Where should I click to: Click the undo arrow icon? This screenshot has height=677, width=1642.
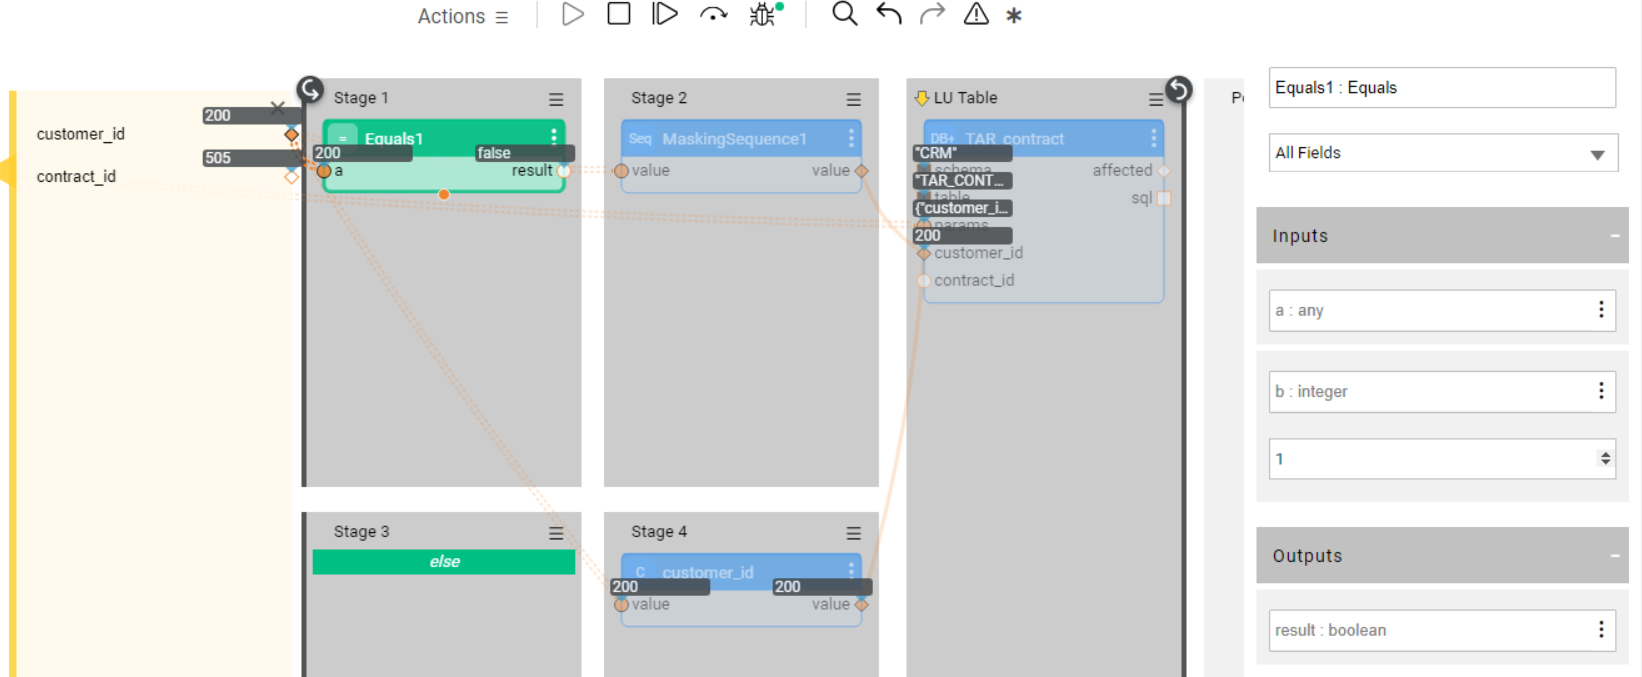889,15
